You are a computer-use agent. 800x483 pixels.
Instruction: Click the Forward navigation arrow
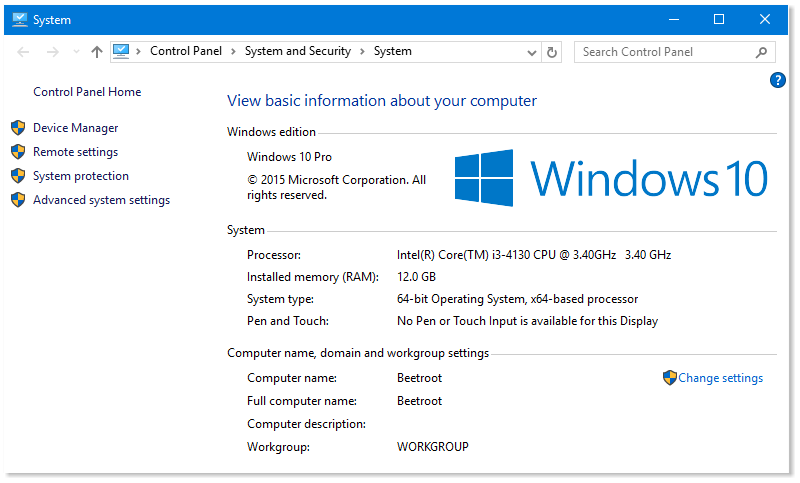tap(53, 52)
